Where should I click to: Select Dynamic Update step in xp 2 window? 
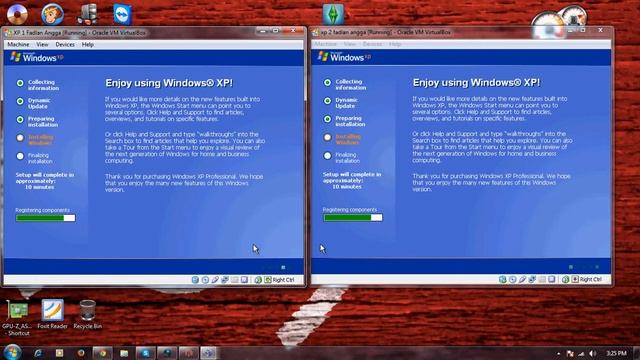click(341, 103)
